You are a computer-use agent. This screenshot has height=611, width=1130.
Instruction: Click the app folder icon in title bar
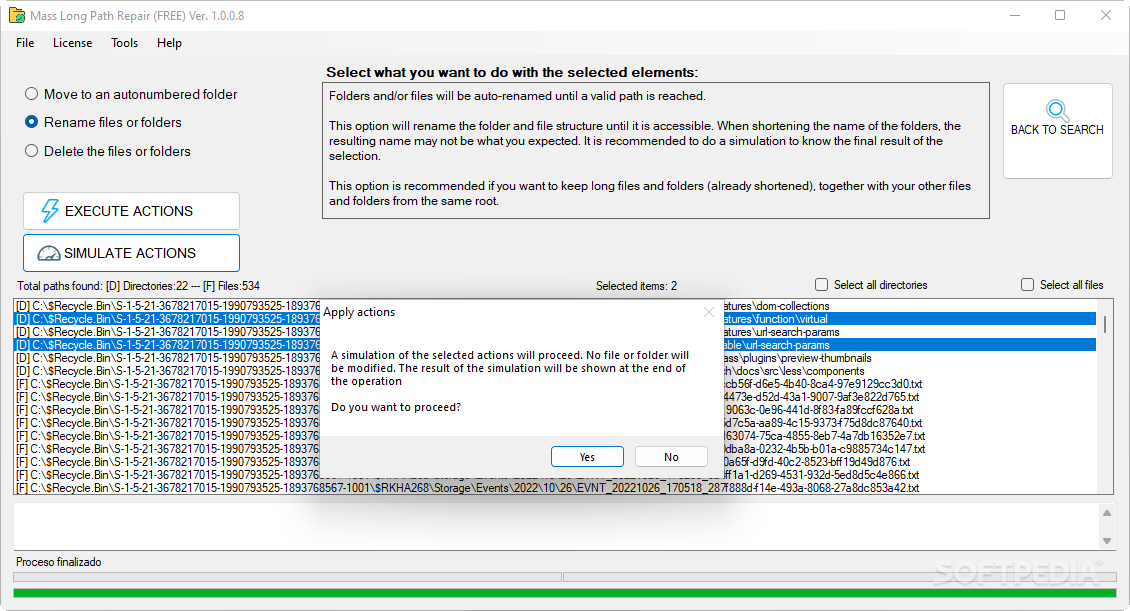pos(17,15)
